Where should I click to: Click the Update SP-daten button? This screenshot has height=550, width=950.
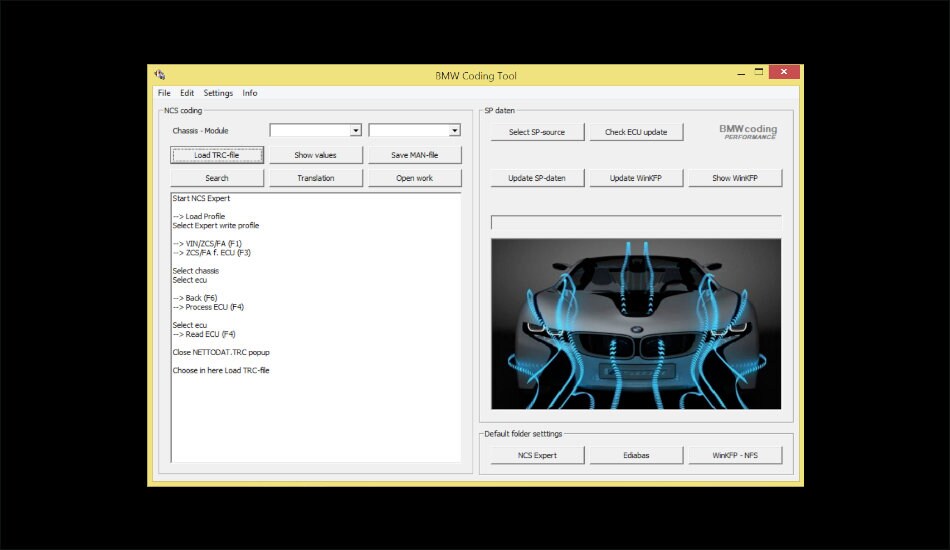537,178
